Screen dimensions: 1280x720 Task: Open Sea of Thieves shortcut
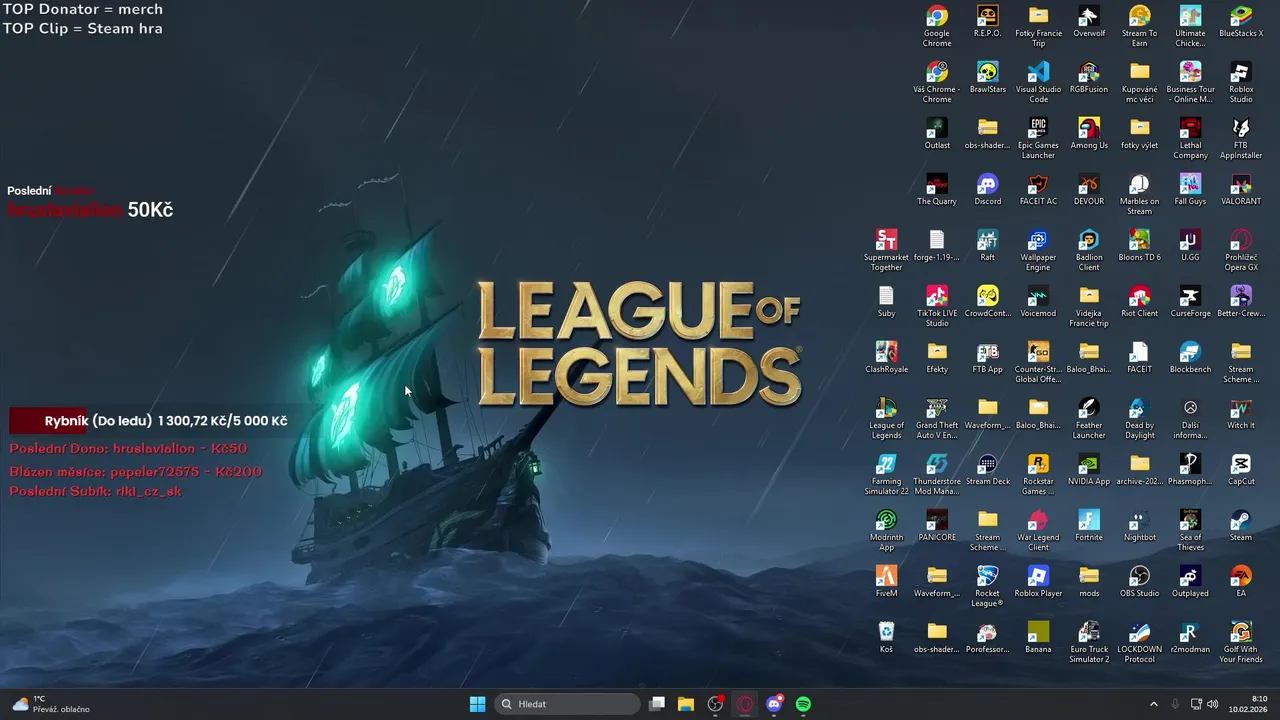(1190, 530)
